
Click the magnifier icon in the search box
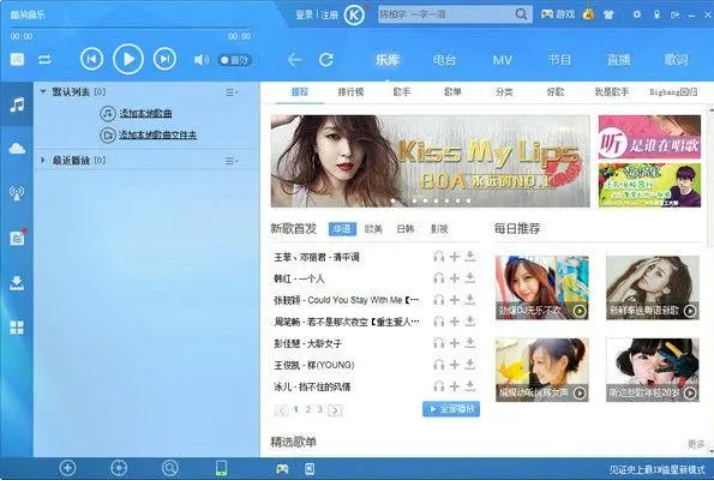[521, 15]
